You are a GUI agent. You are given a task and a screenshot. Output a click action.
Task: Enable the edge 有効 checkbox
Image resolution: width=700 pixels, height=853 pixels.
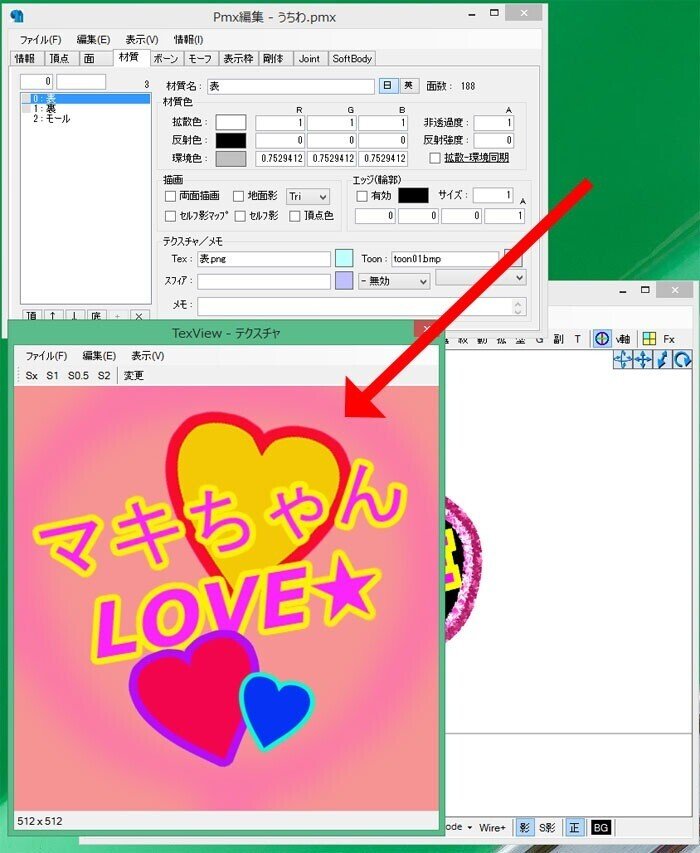362,196
